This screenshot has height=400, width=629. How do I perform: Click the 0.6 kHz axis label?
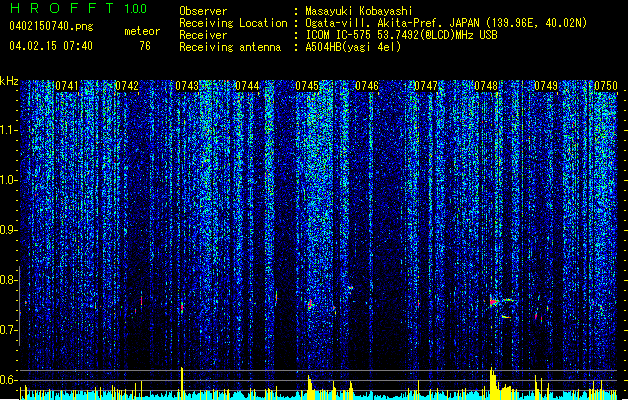click(7, 380)
